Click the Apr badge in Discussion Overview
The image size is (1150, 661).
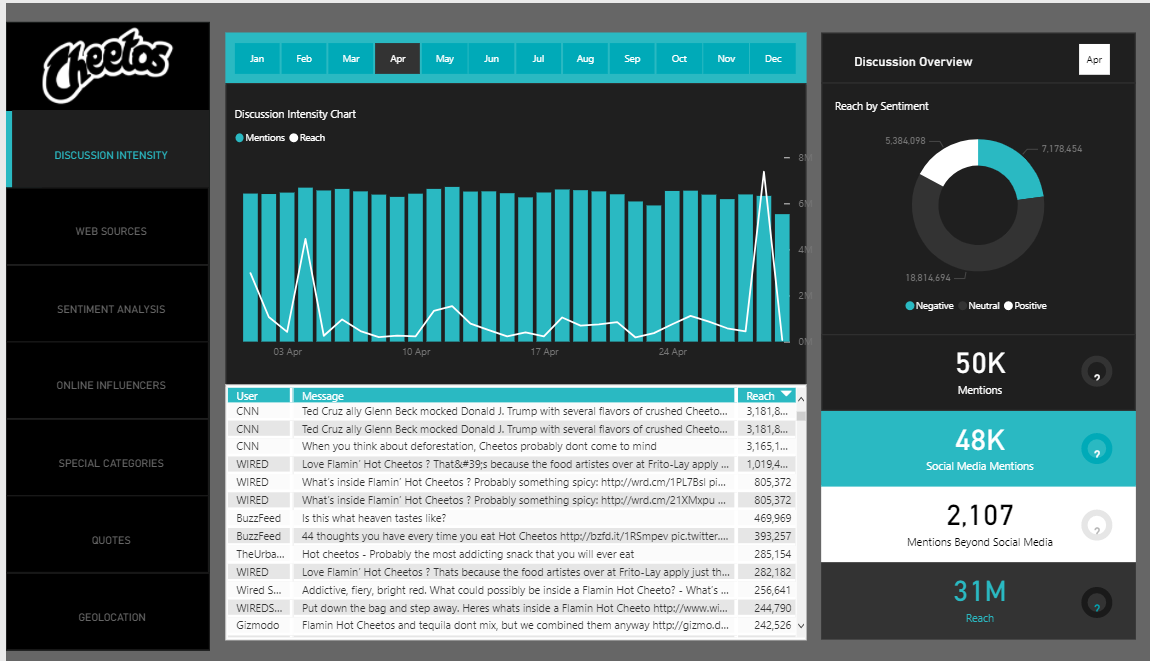pyautogui.click(x=1094, y=59)
